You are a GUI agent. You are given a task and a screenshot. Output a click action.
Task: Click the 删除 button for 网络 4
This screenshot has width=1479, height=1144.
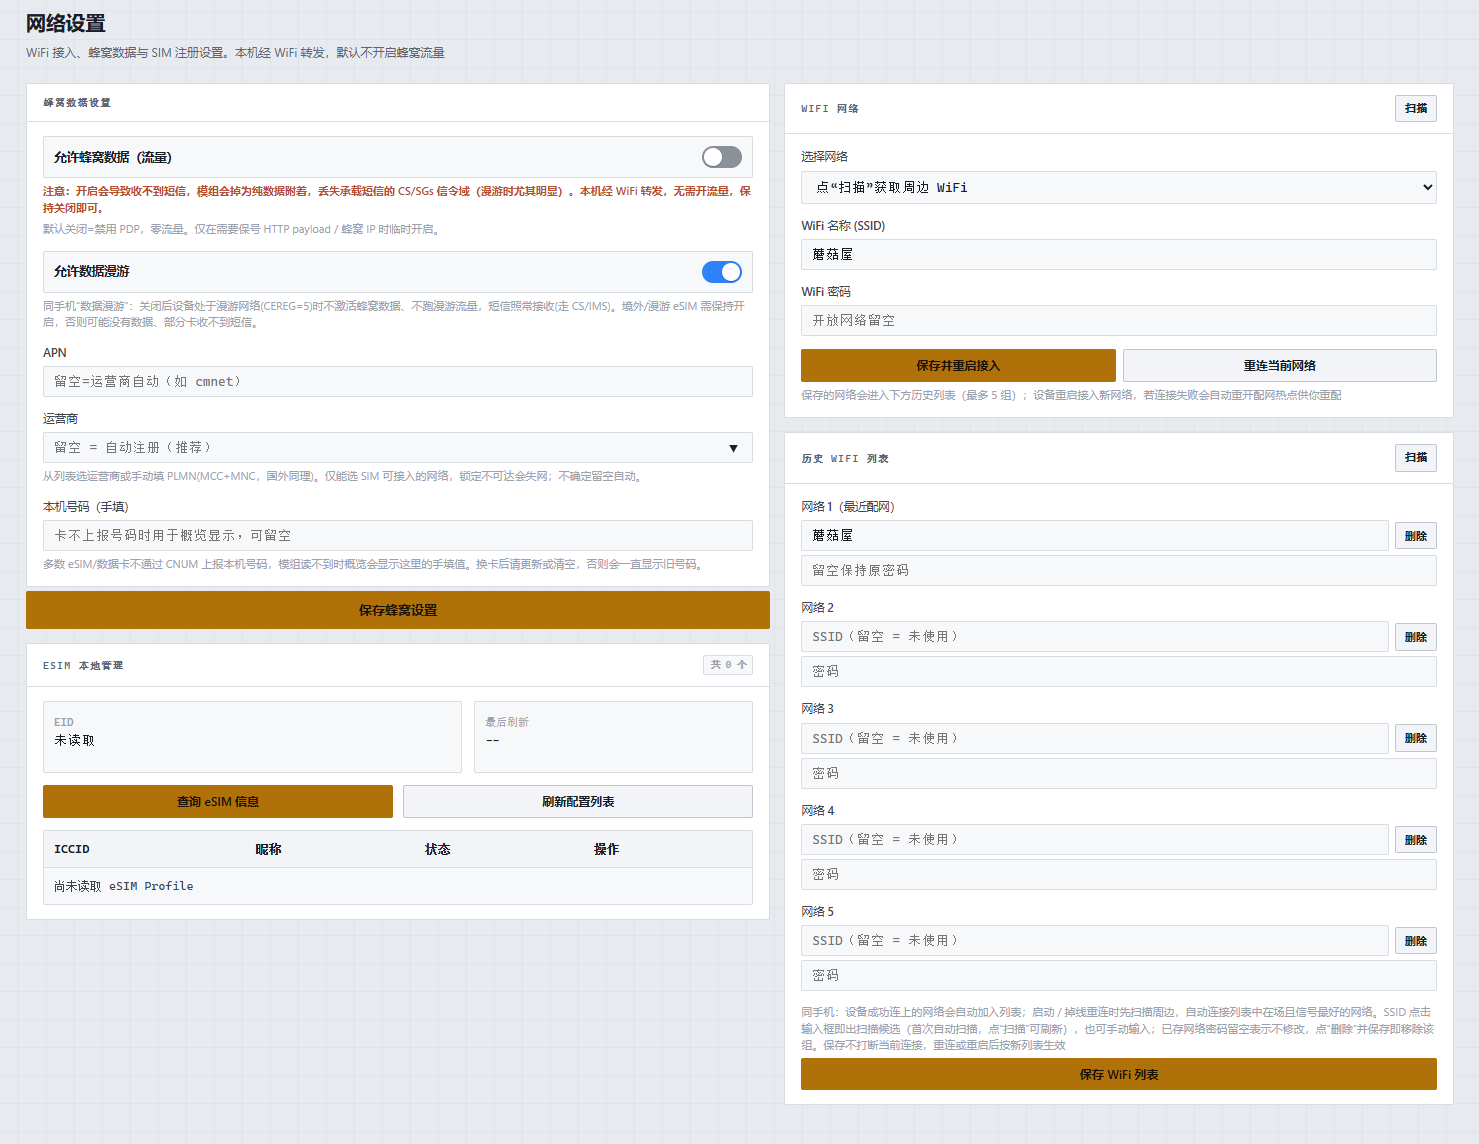coord(1416,840)
